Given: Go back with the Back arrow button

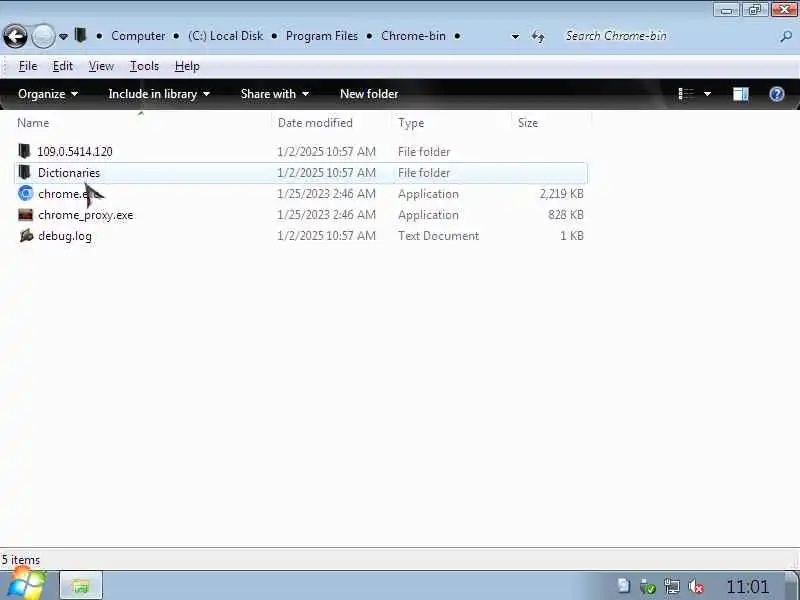Looking at the screenshot, I should (15, 36).
